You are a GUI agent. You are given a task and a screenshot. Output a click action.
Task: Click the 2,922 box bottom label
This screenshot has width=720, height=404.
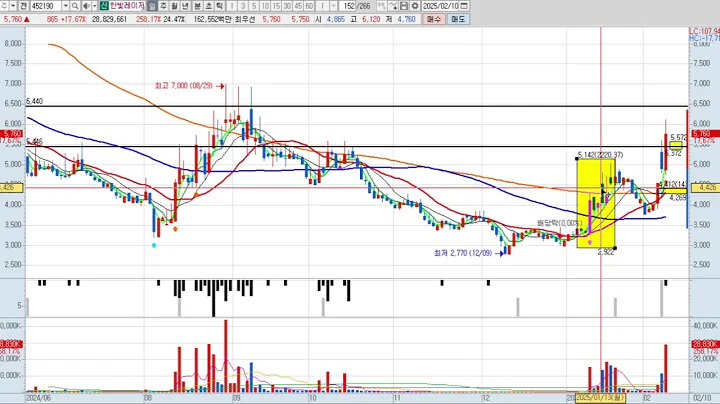pos(606,252)
